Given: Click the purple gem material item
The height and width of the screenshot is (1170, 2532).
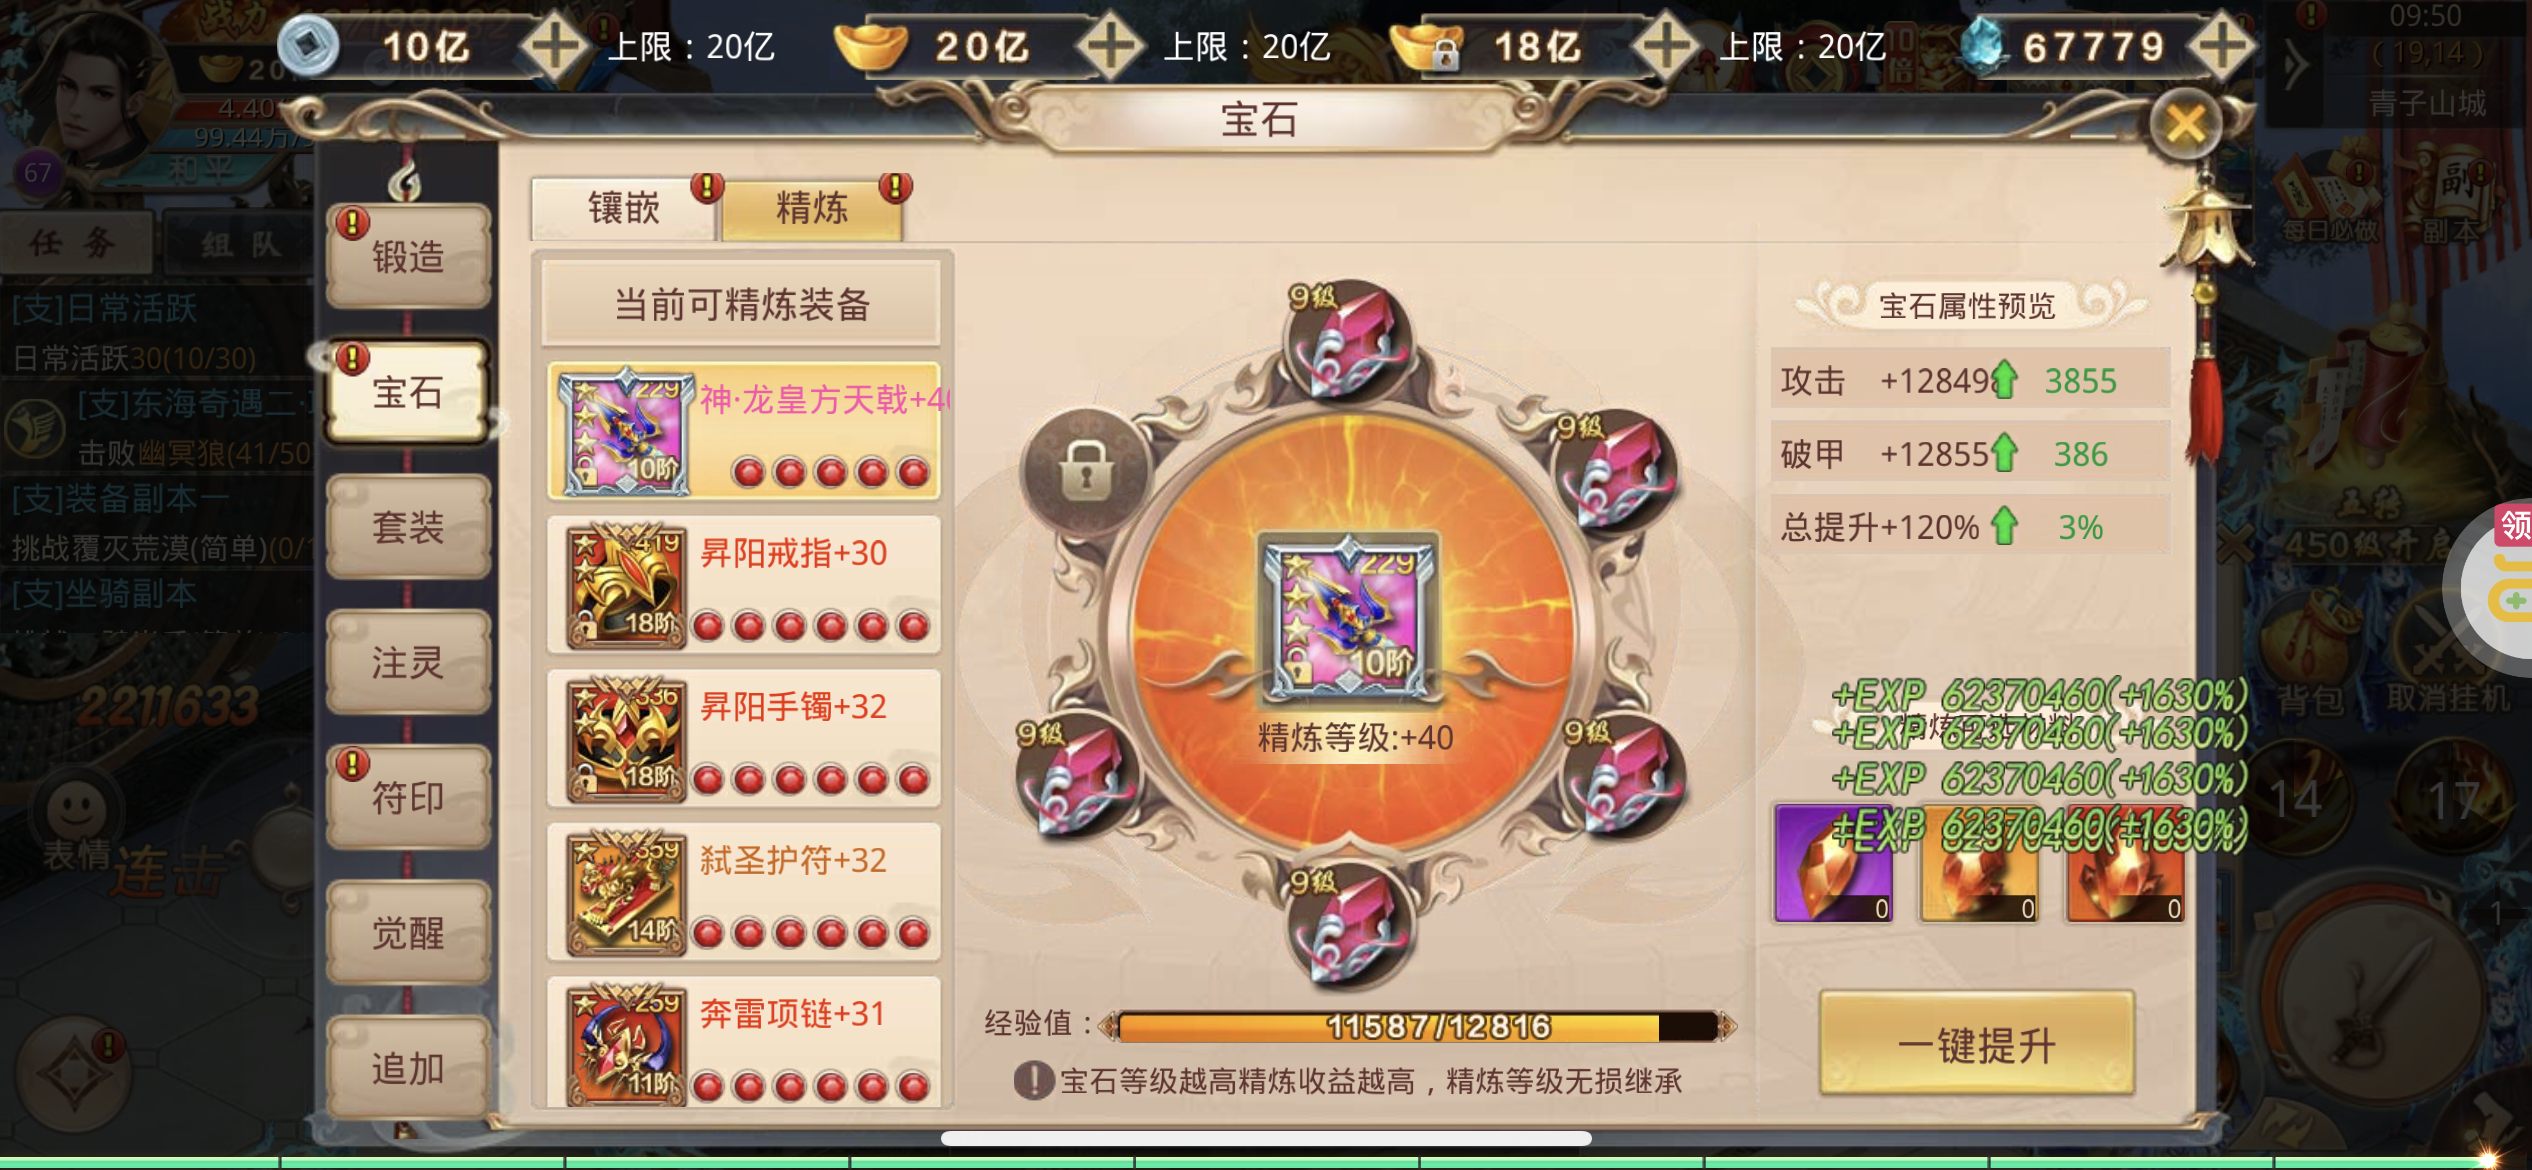Looking at the screenshot, I should 1832,864.
